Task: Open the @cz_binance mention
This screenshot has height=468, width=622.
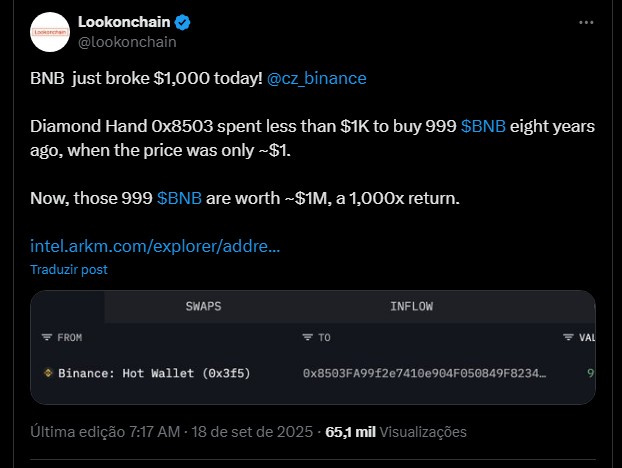Action: pos(317,78)
